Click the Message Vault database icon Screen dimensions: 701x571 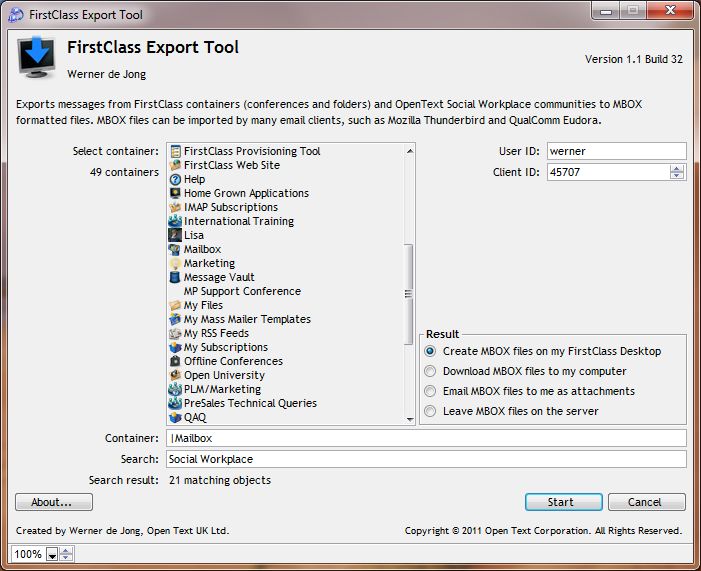coord(175,277)
